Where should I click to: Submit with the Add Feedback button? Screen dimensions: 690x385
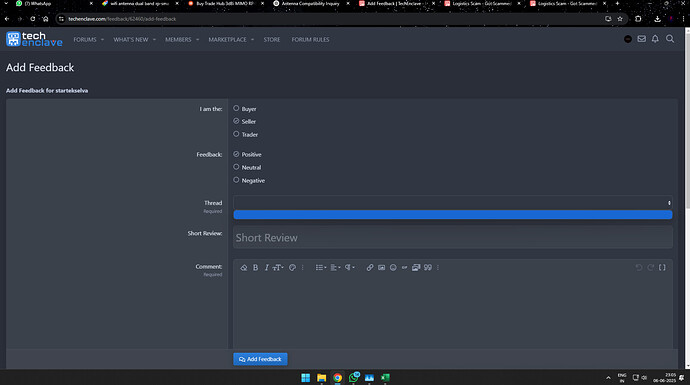click(x=260, y=359)
